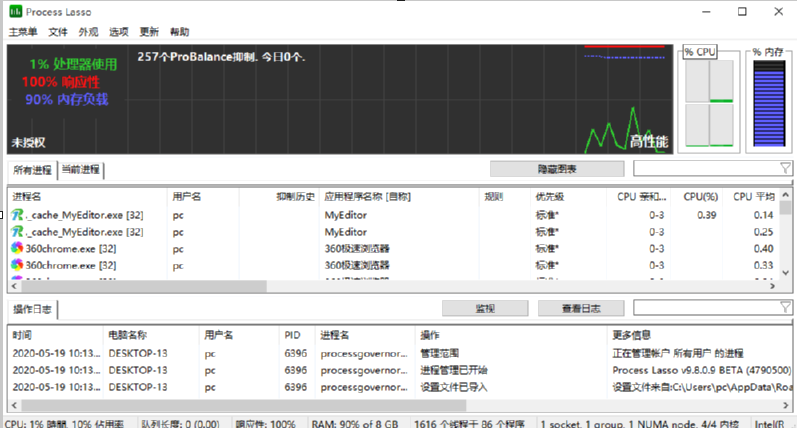
Task: Click the 队列长度 status bar entry
Action: pyautogui.click(x=180, y=423)
